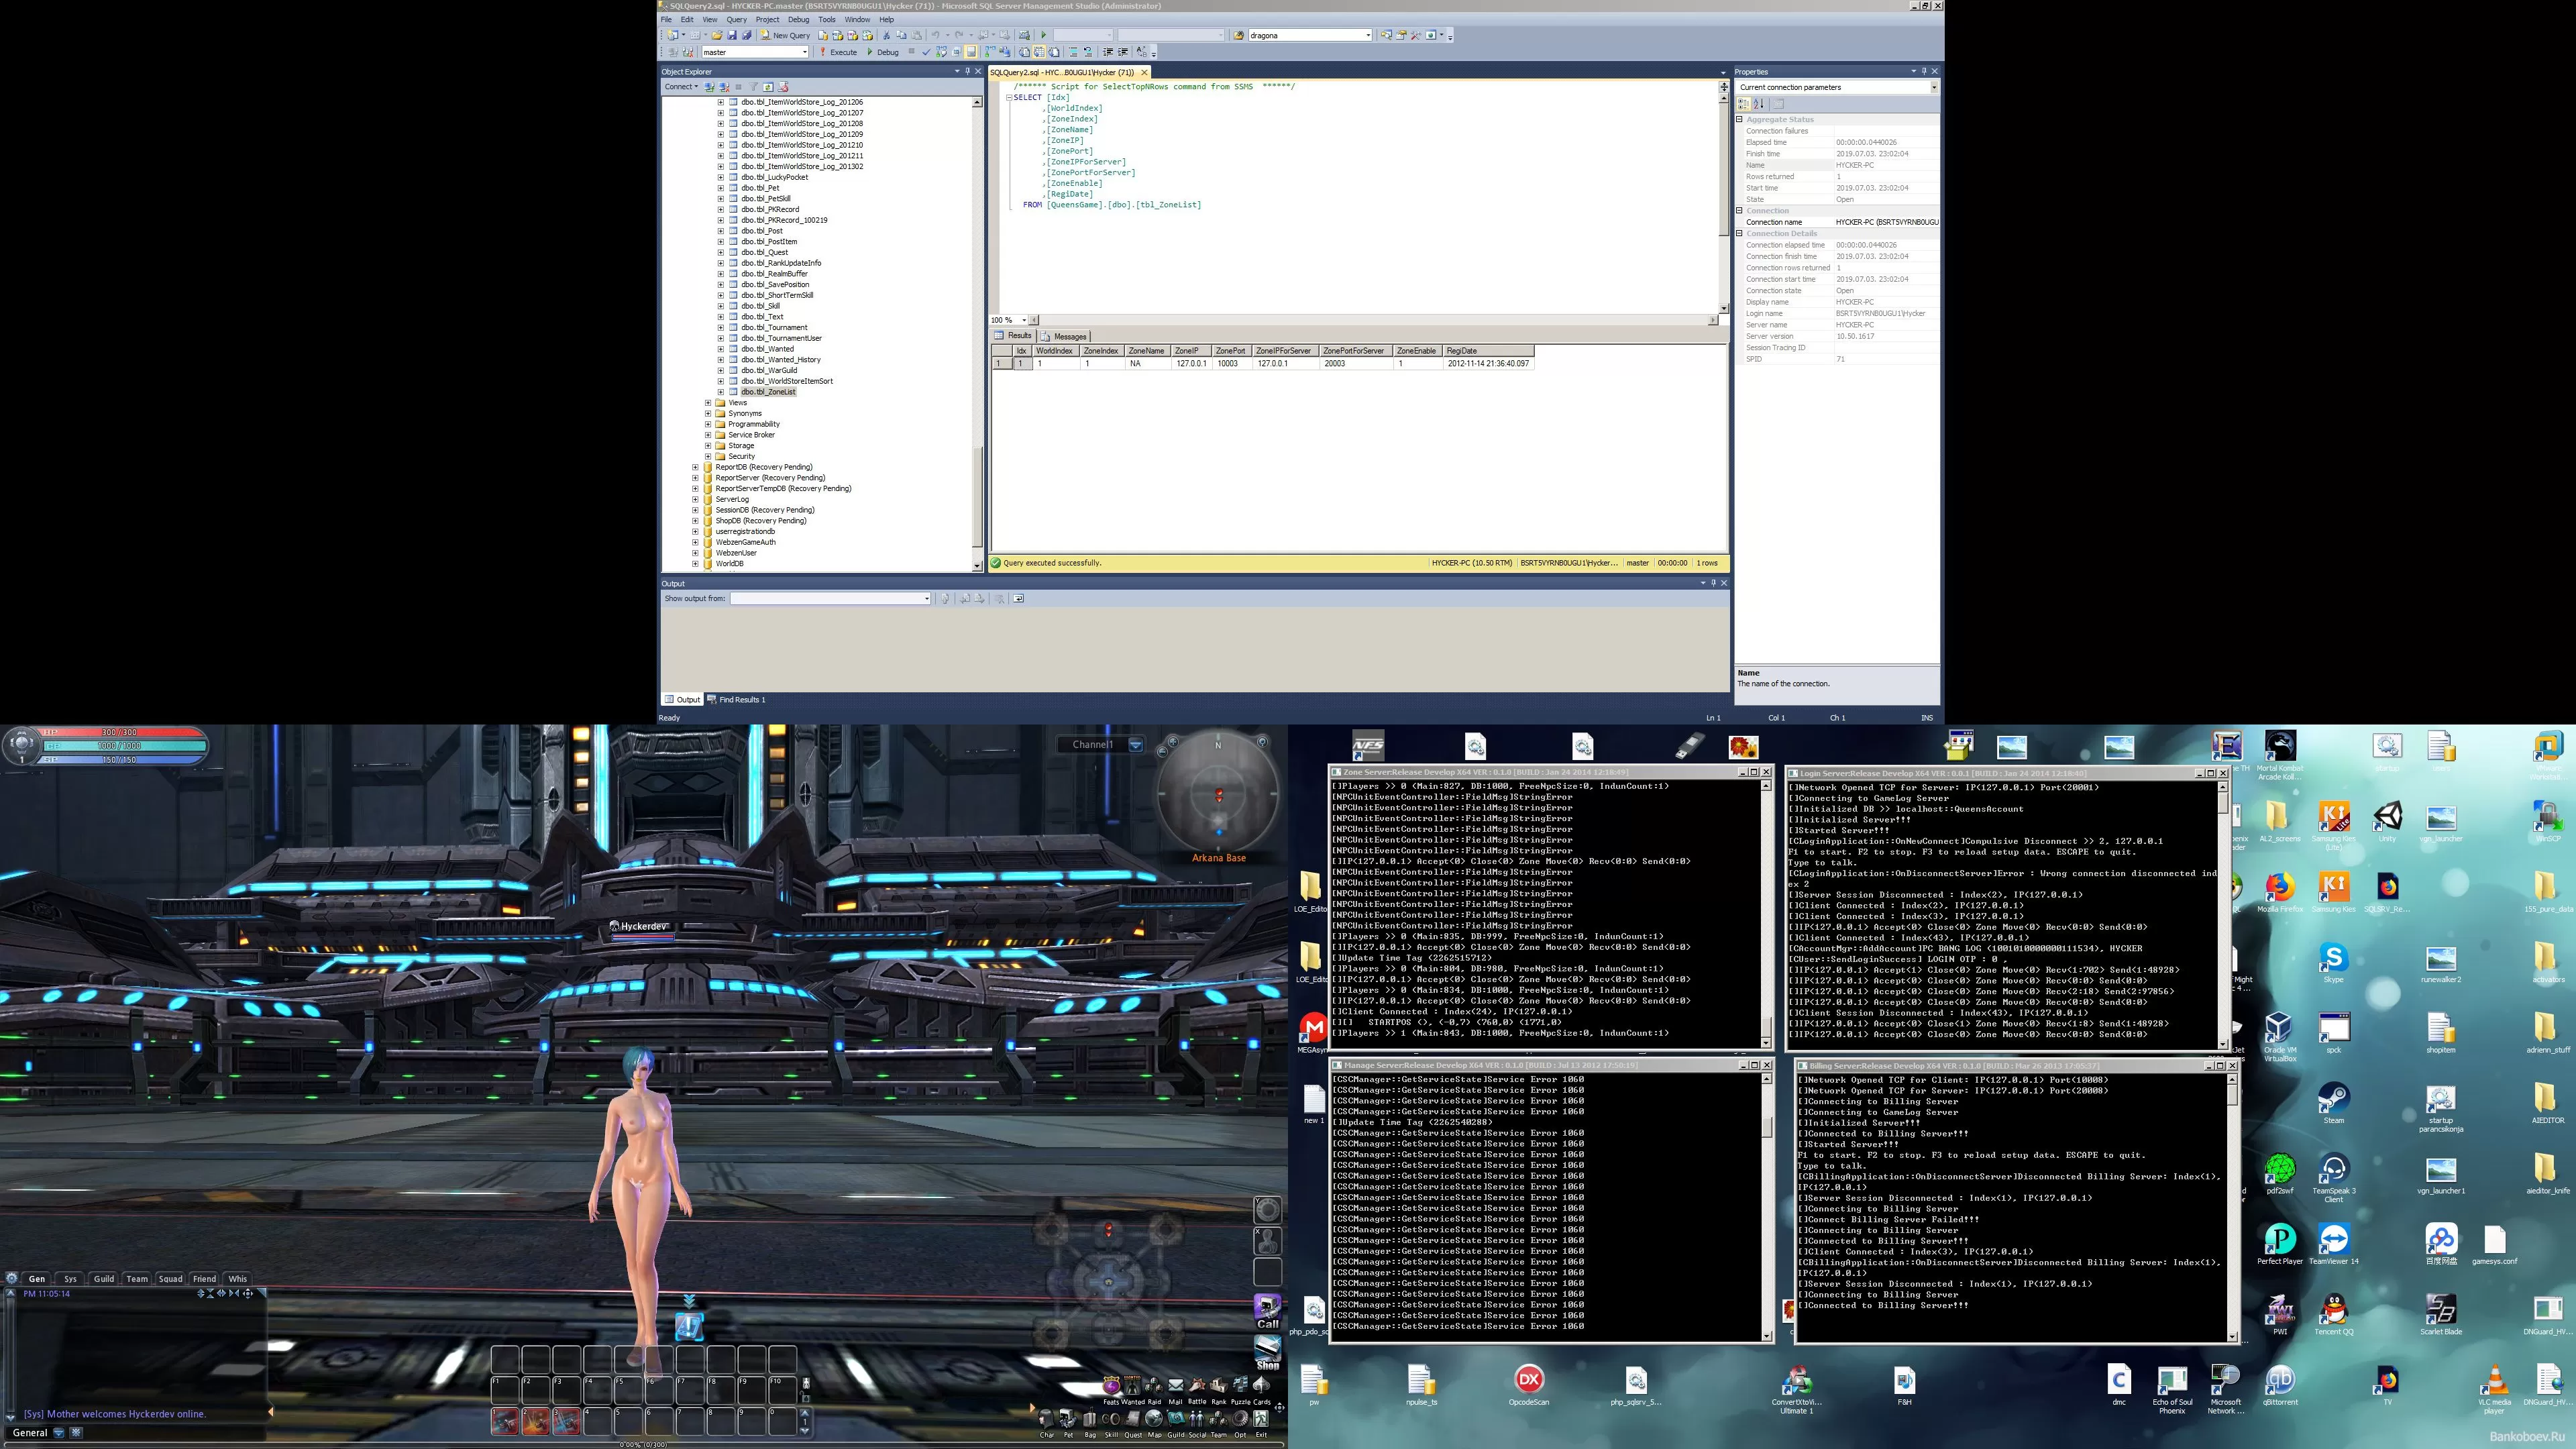Viewport: 2576px width, 1449px height.
Task: Click the Call icon in game sidebar
Action: (1268, 1311)
